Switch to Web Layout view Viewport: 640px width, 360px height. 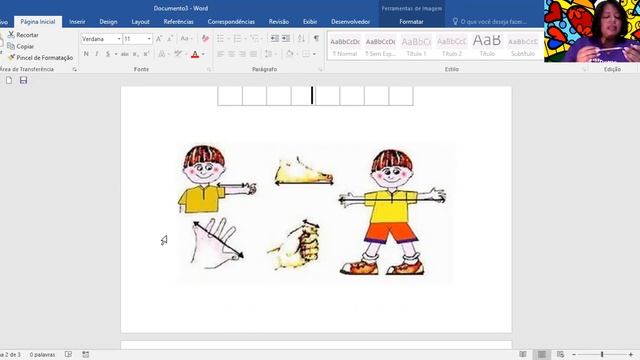560,354
